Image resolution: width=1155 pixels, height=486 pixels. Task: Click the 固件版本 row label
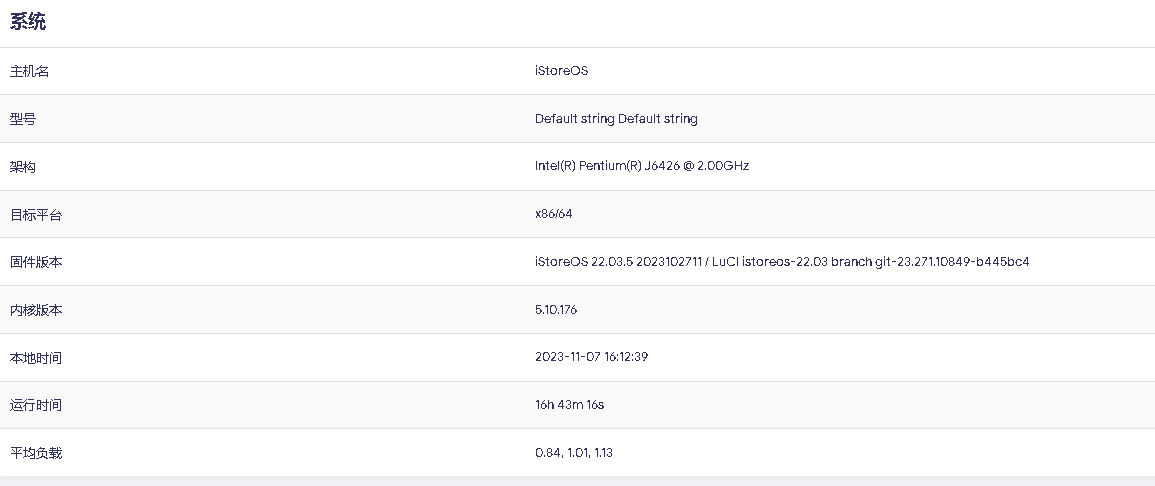(36, 262)
